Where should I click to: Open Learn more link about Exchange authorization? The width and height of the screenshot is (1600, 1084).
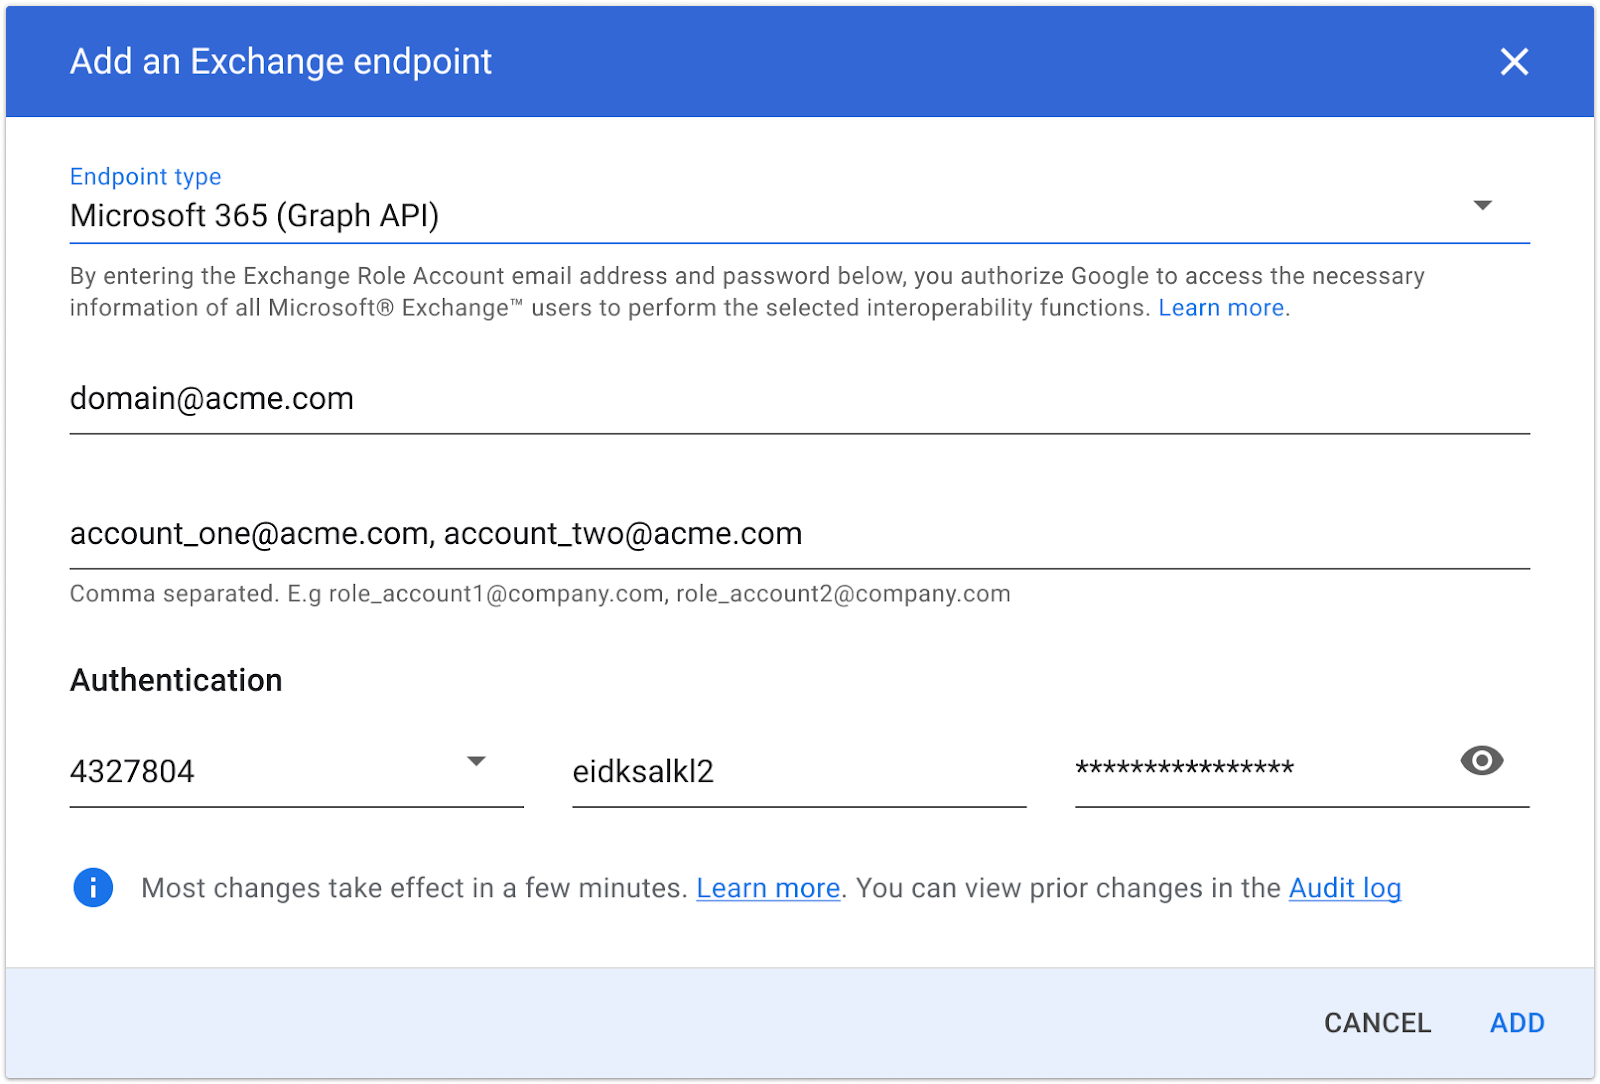tap(1221, 308)
